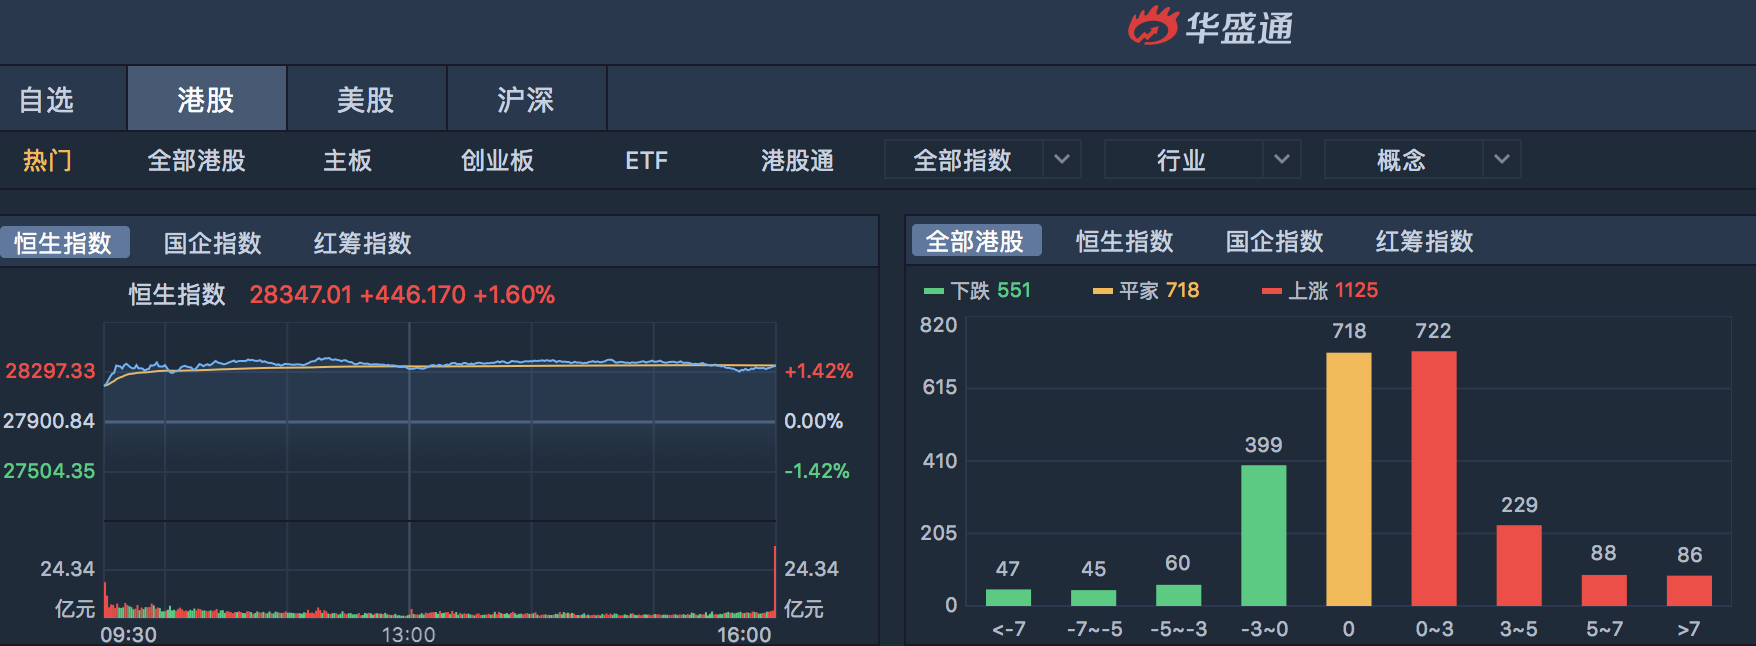The image size is (1756, 646).
Task: Click the yellow 平家 legend marker
Action: [x=1103, y=291]
